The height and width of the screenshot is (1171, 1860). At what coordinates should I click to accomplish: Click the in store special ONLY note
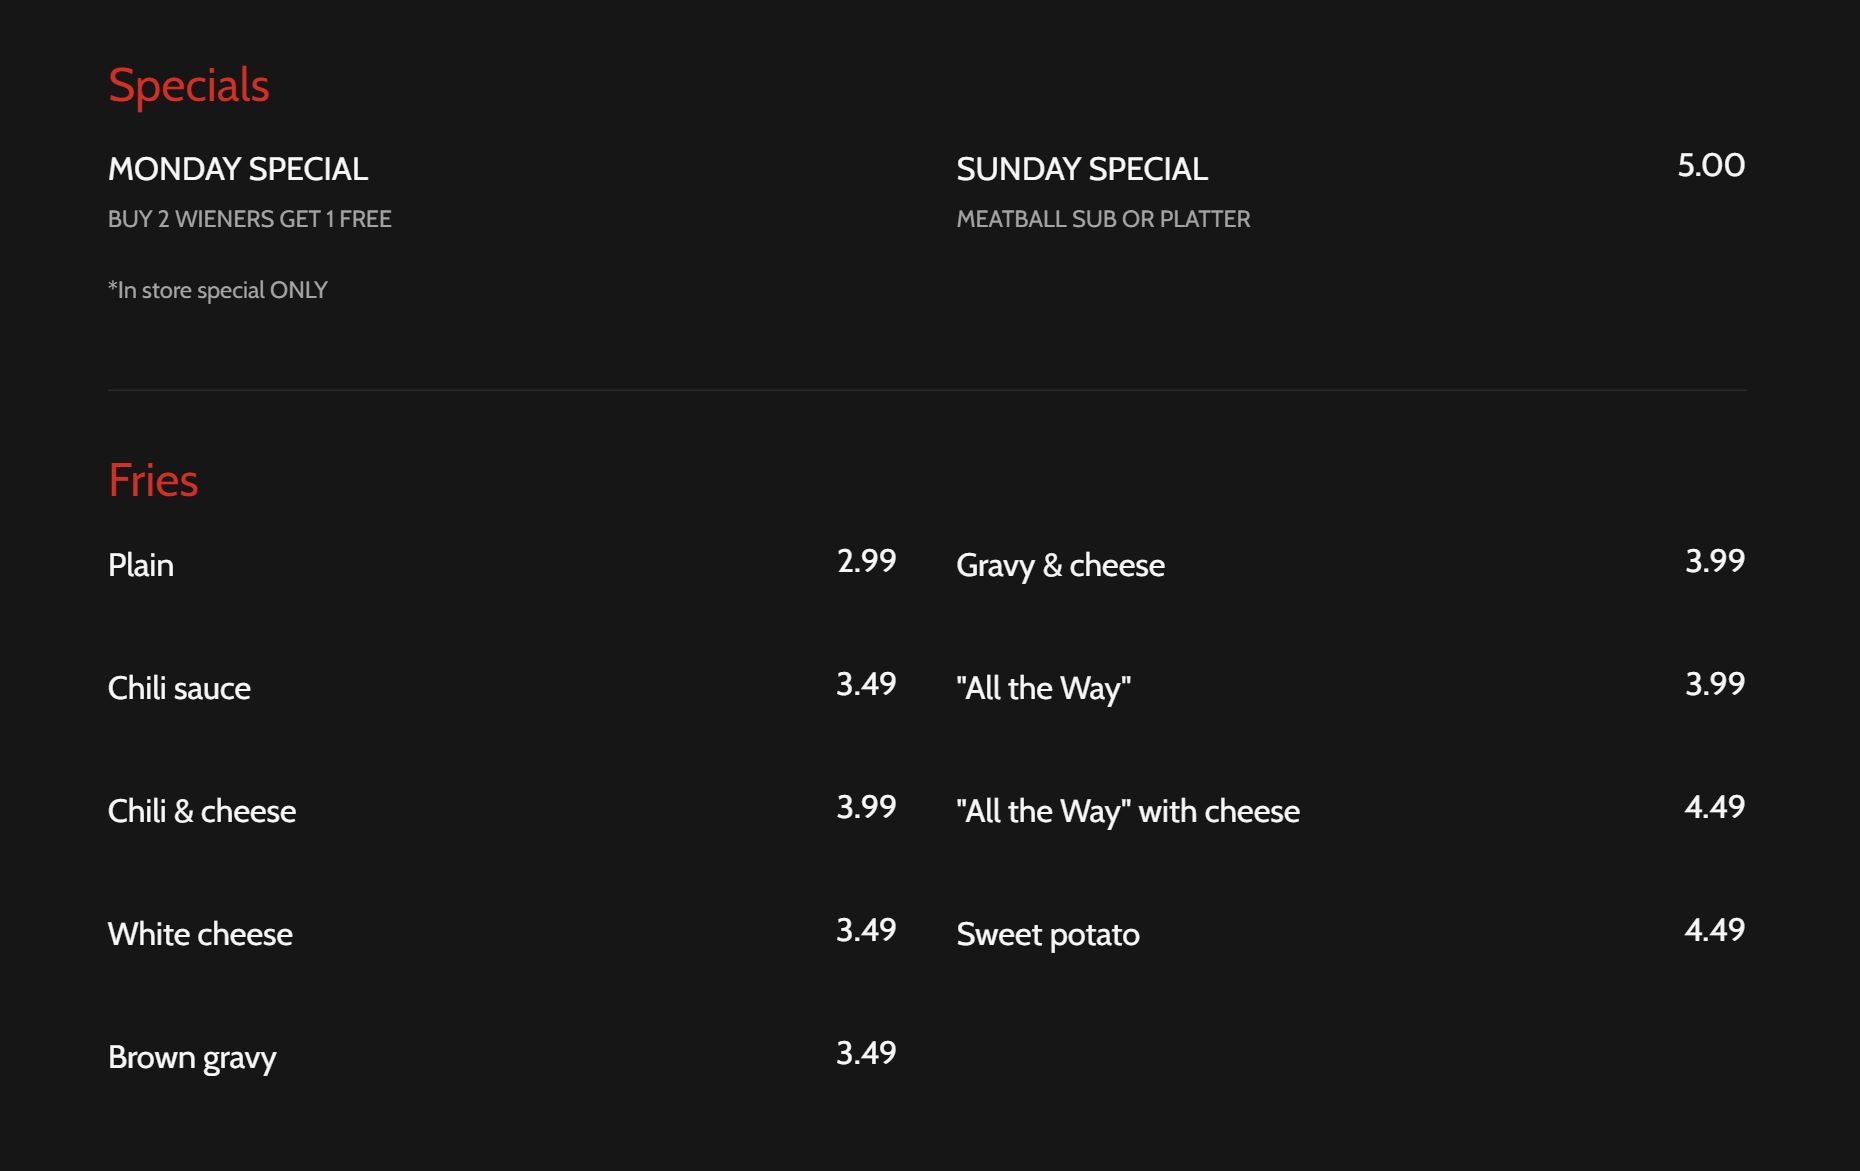218,290
